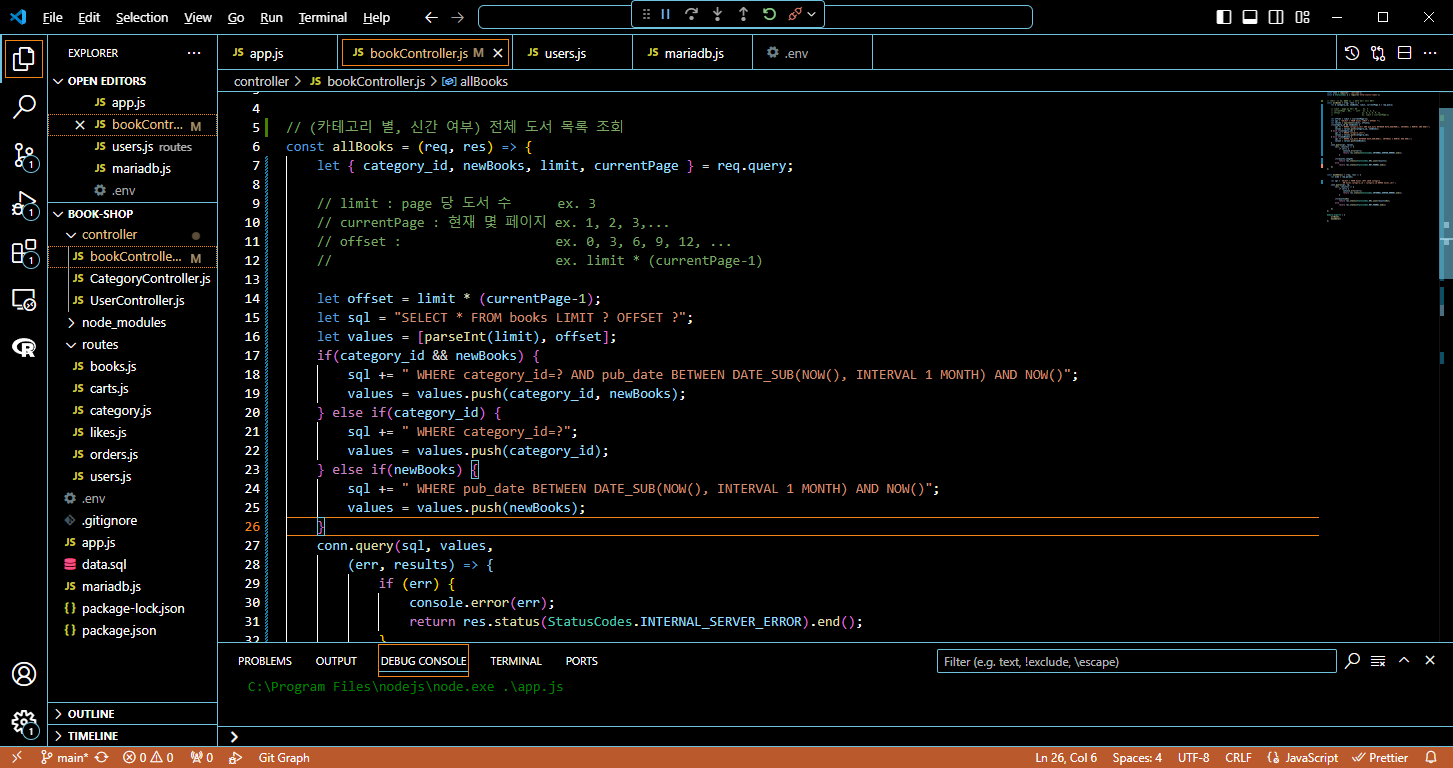Screen dimensions: 1453x768
Task: Open the Explorer view in the activity bar
Action: point(24,58)
